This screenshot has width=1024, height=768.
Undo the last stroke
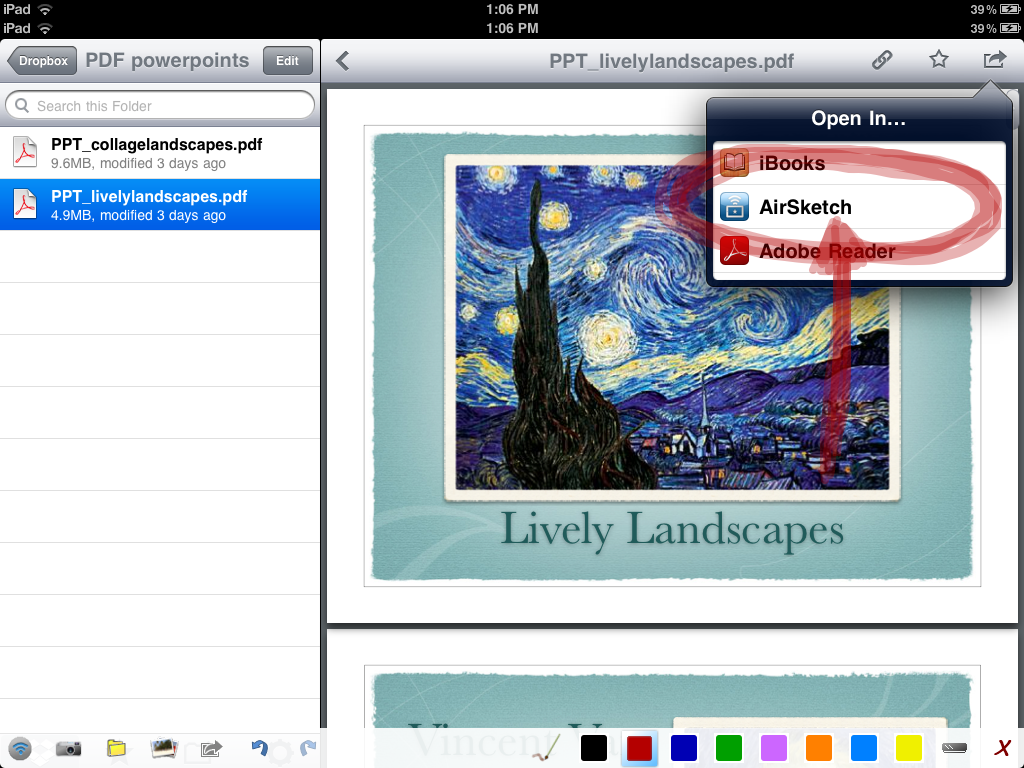(259, 748)
